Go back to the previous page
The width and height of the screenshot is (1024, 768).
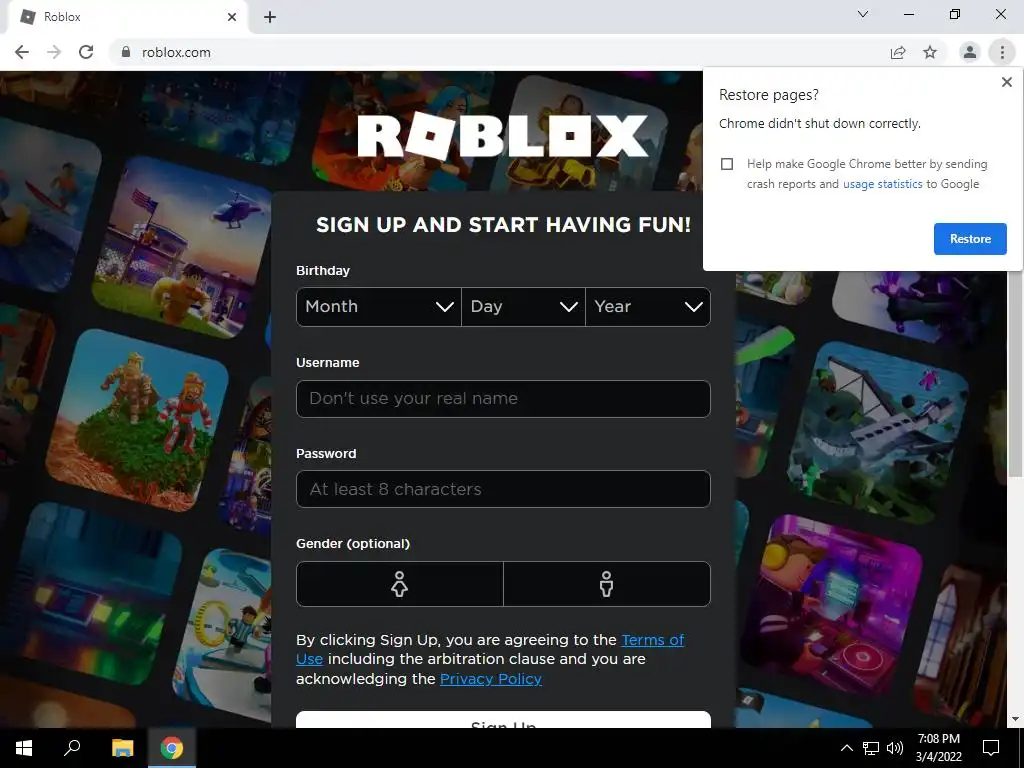point(22,52)
